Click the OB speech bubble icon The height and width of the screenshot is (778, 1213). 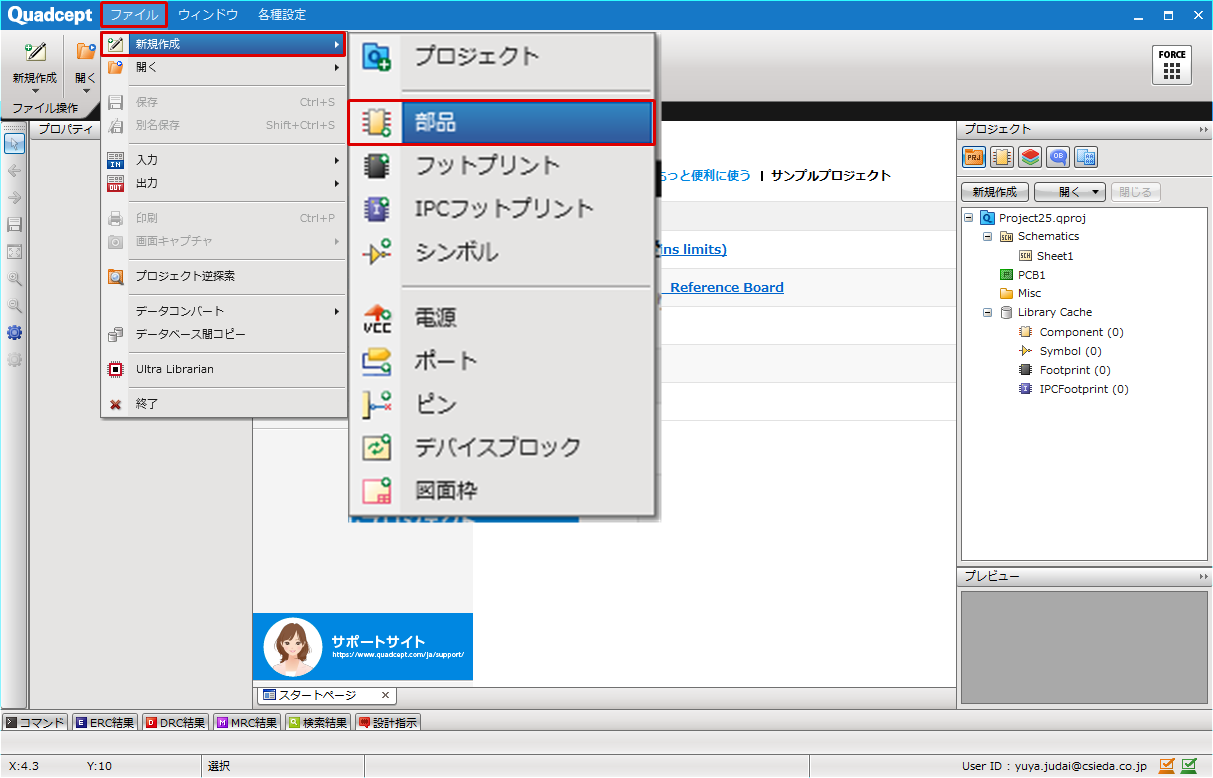tap(1057, 157)
